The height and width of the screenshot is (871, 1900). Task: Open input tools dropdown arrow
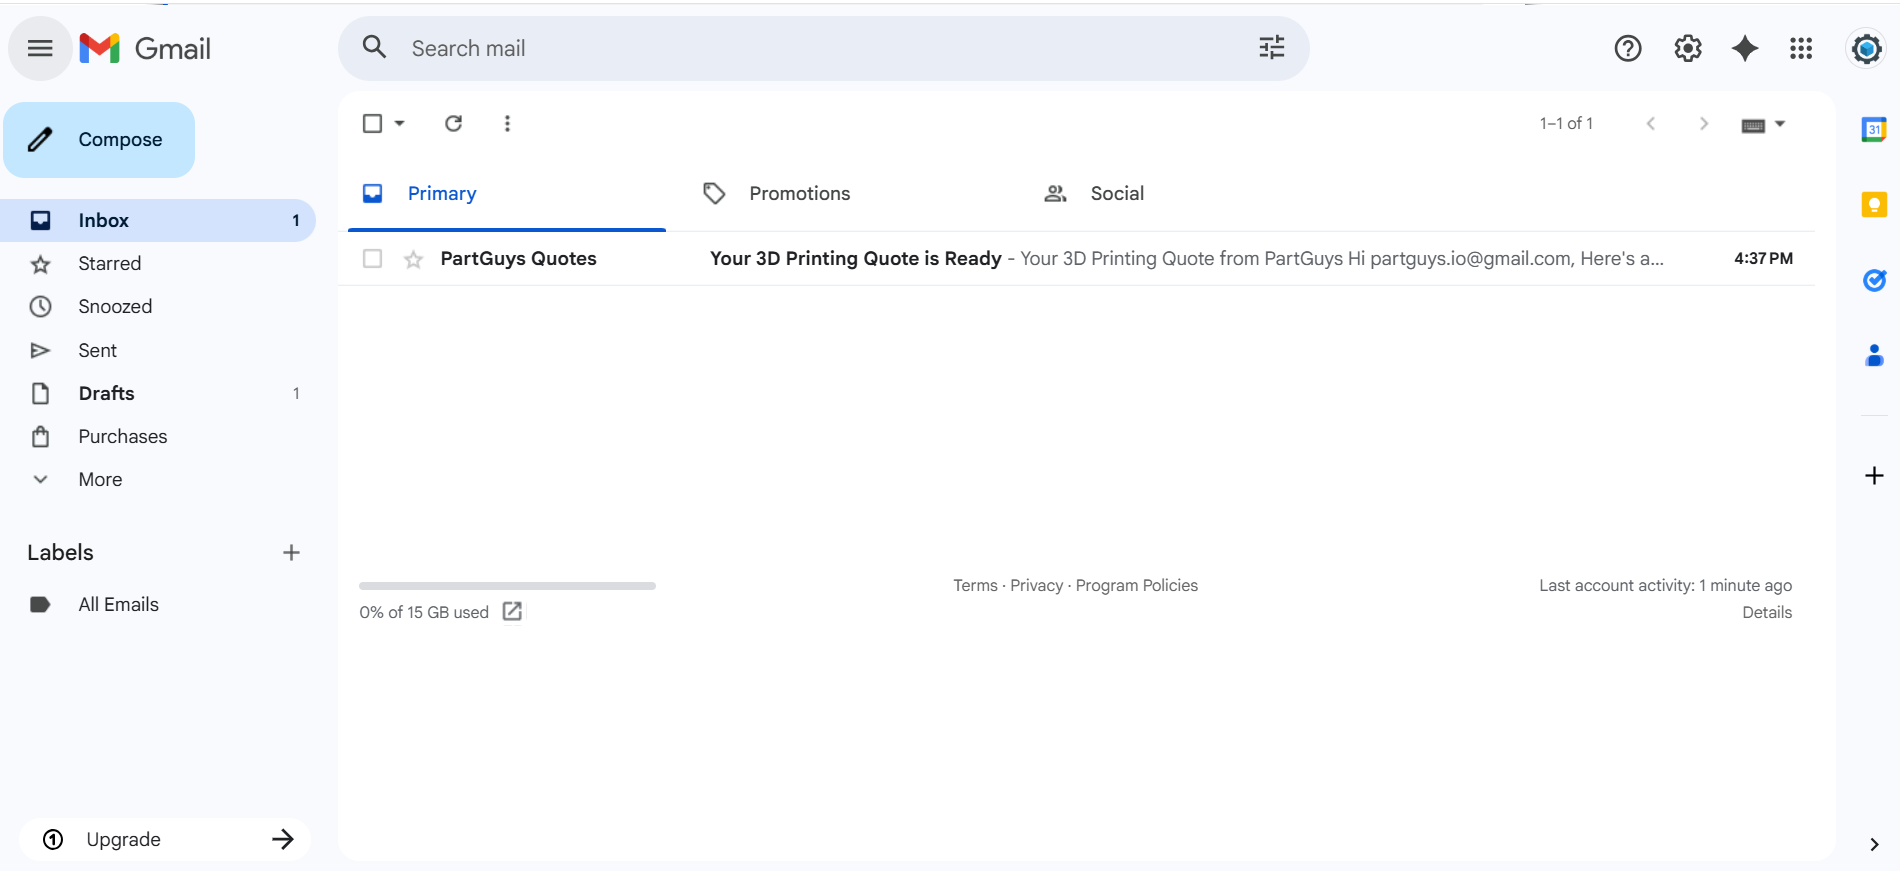[1780, 124]
